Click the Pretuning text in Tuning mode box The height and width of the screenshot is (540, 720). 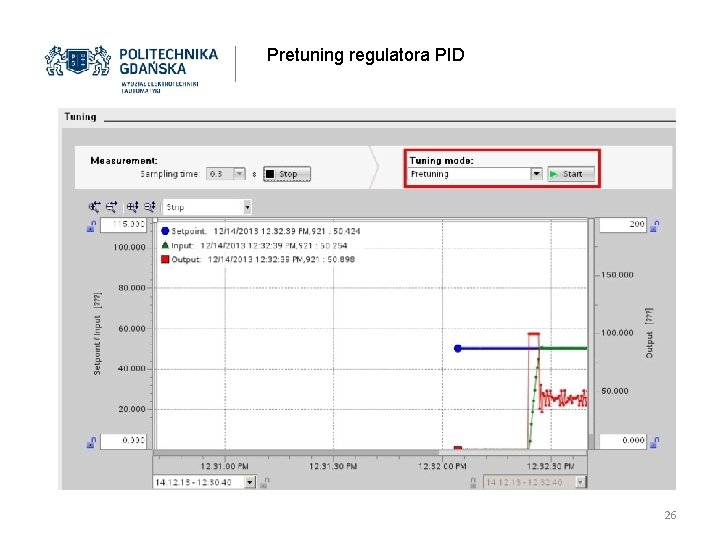430,174
